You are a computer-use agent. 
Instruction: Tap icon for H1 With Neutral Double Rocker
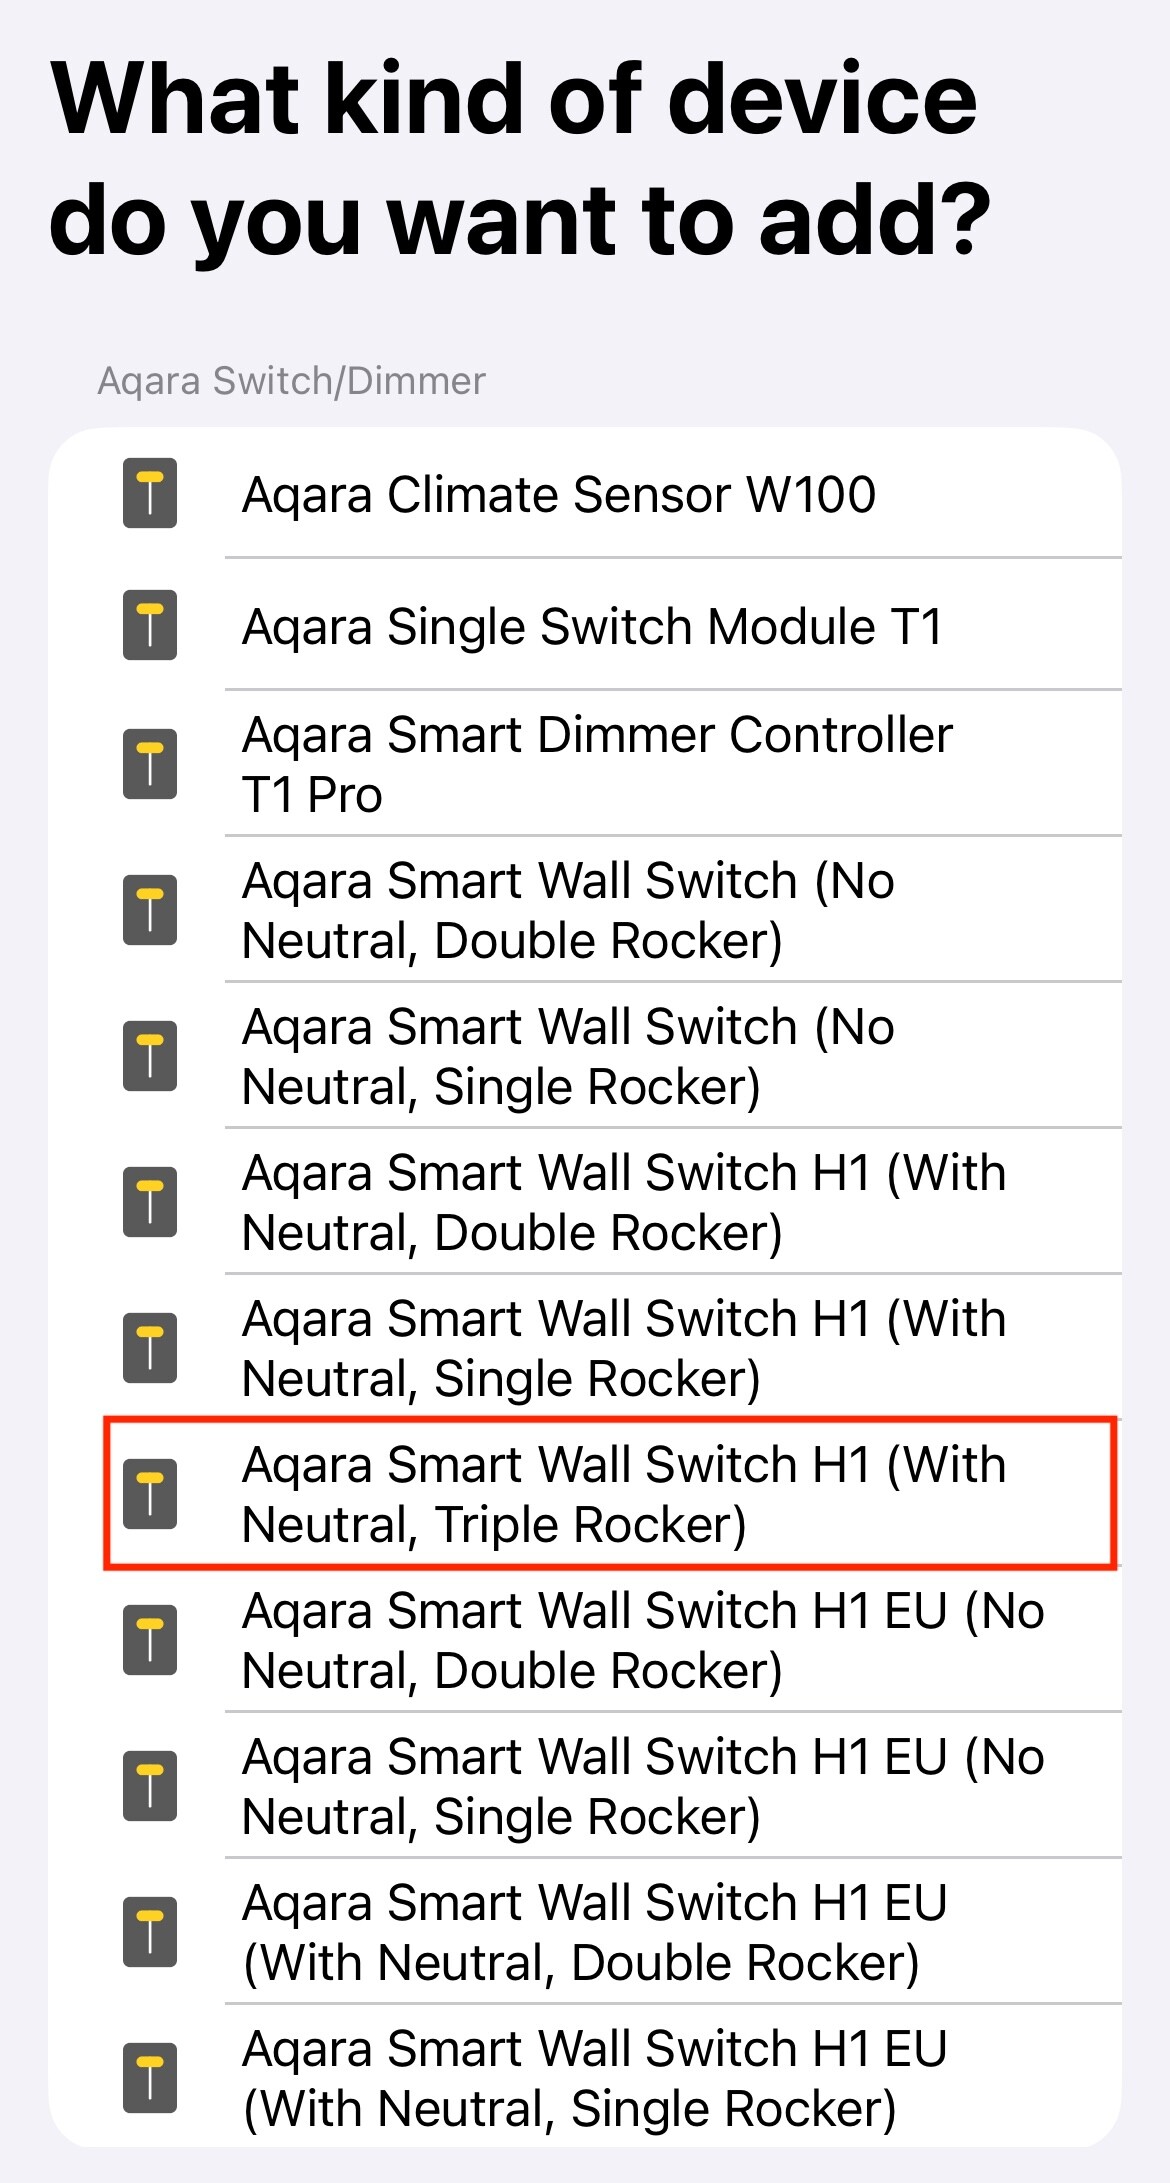pyautogui.click(x=150, y=1202)
